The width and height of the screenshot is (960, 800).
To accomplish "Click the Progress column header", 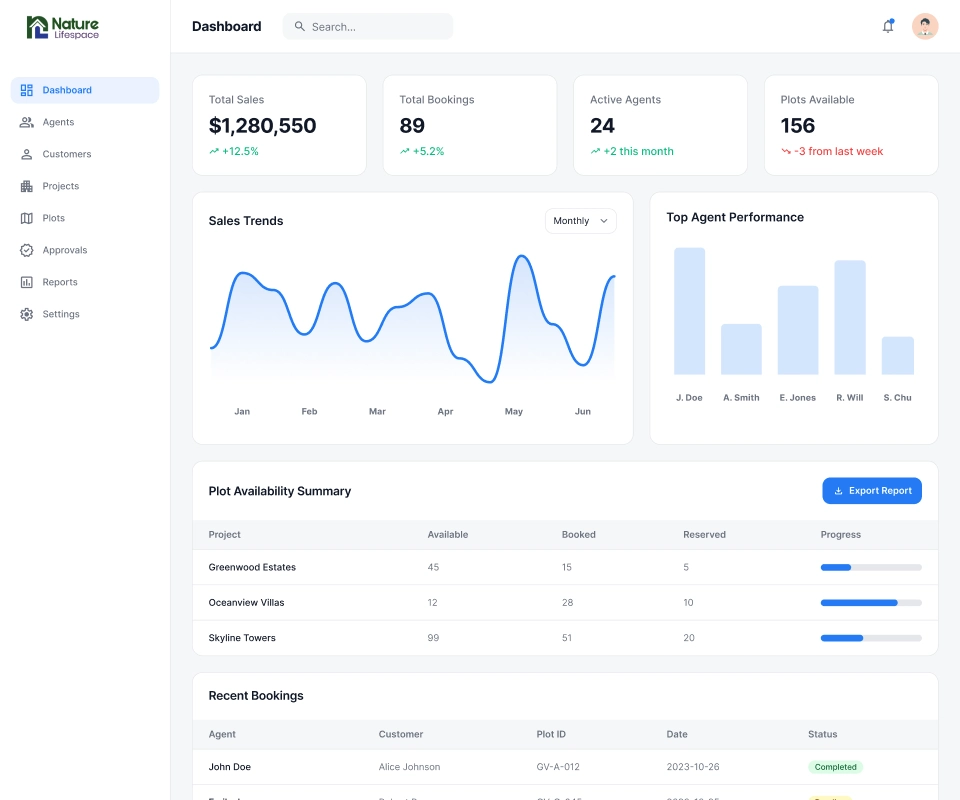I will point(841,534).
